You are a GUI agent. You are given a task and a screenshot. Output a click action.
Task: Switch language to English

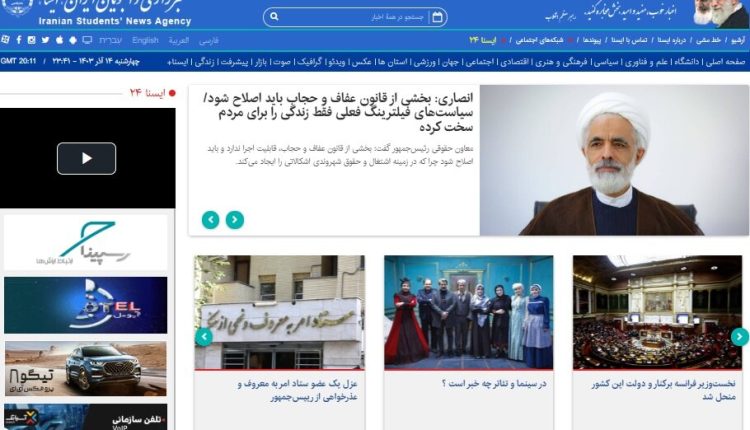click(x=145, y=40)
